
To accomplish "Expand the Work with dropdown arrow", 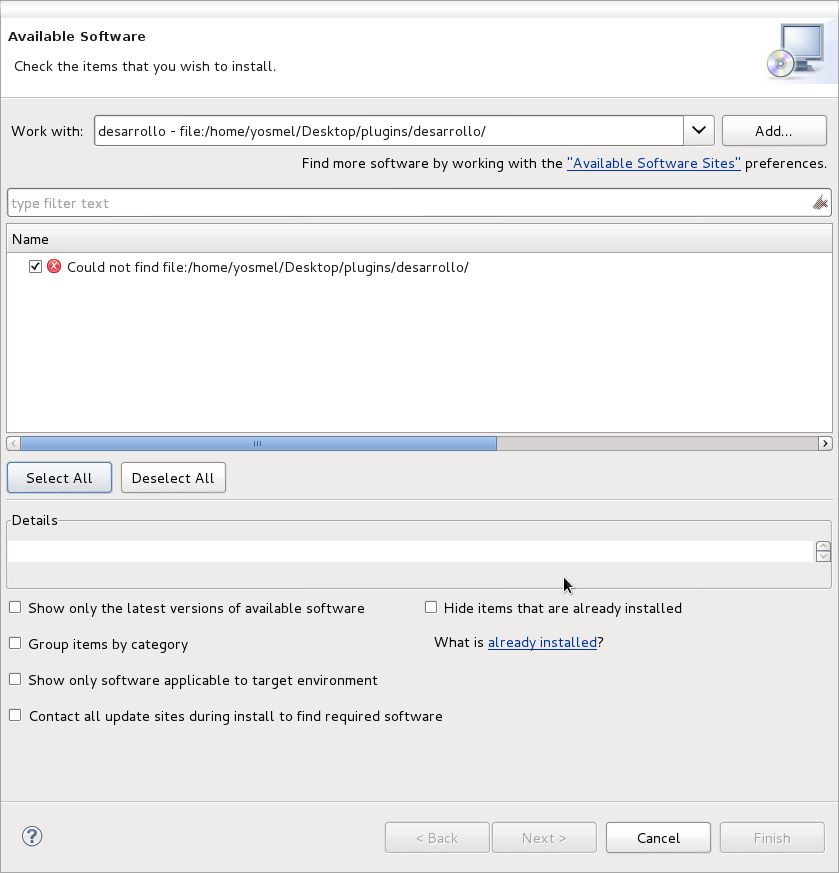I will [699, 131].
